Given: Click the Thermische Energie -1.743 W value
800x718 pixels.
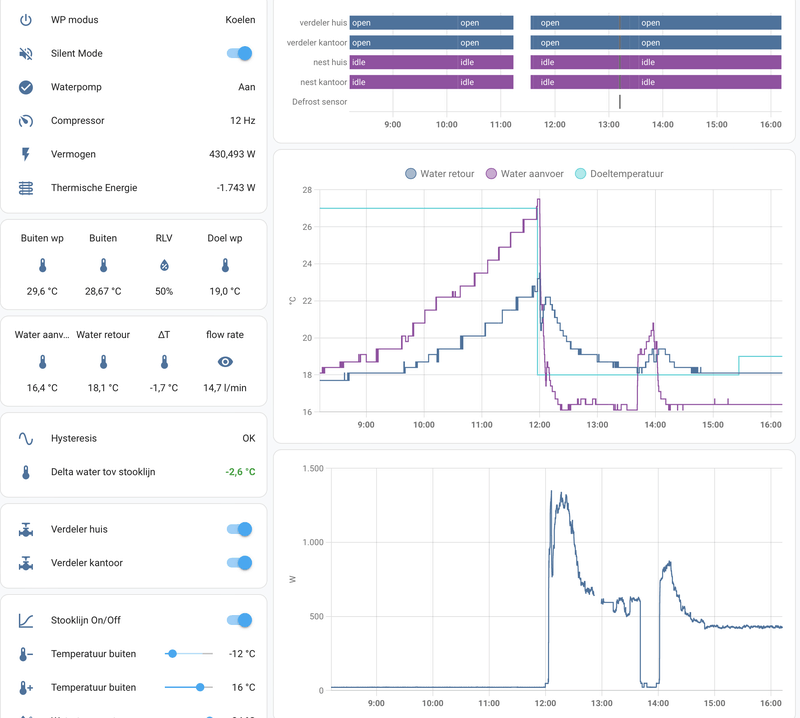Looking at the screenshot, I should click(236, 188).
